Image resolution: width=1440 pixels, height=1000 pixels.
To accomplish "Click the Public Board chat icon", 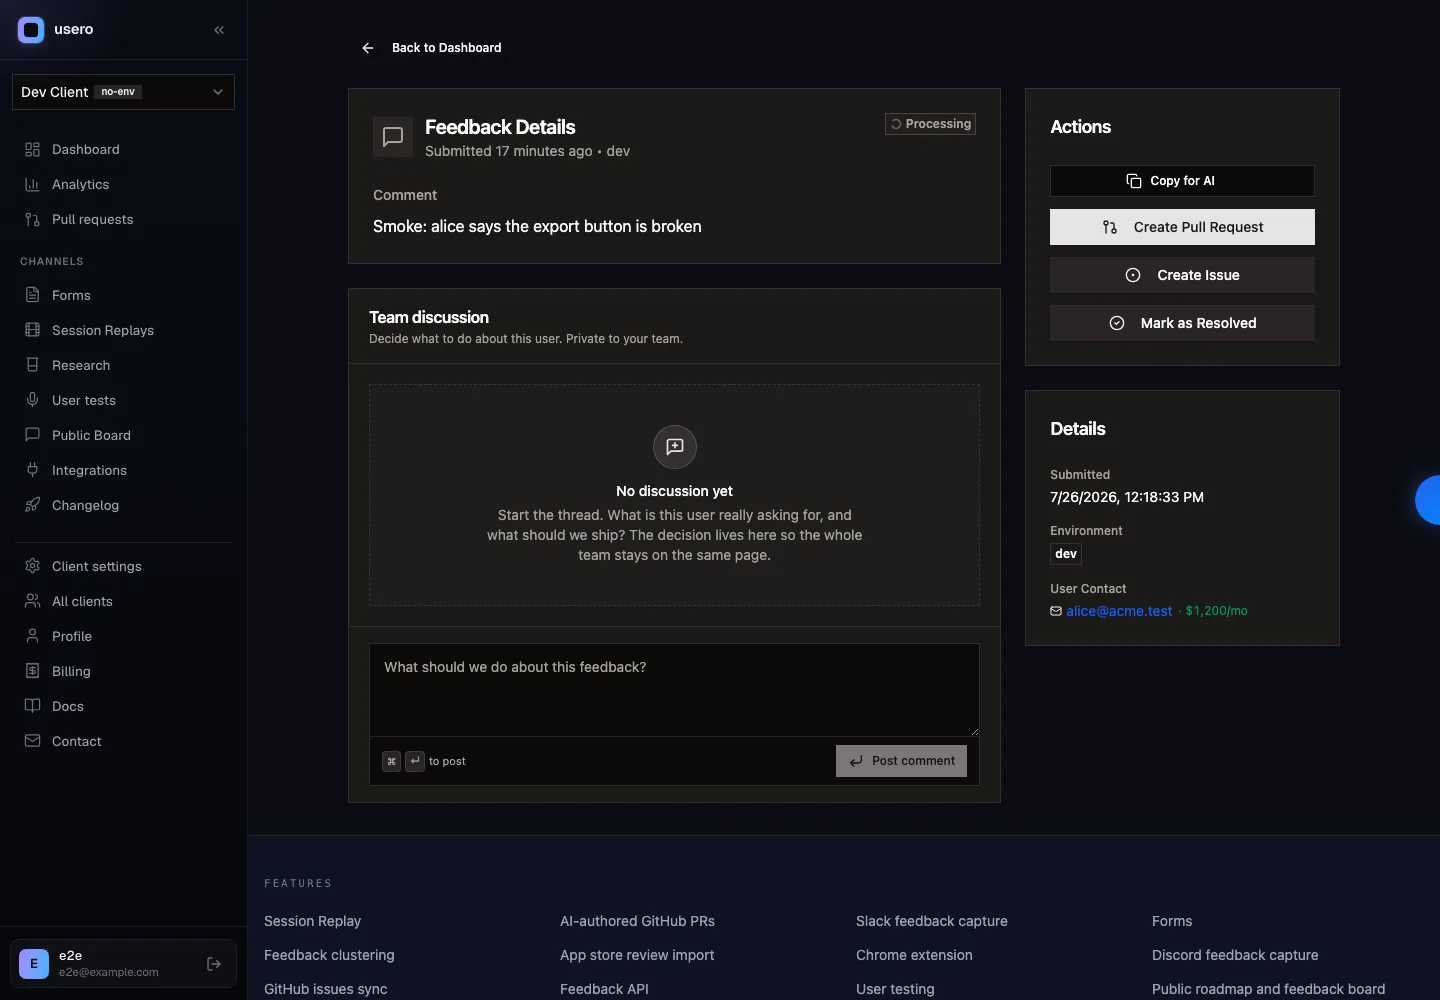I will 32,435.
